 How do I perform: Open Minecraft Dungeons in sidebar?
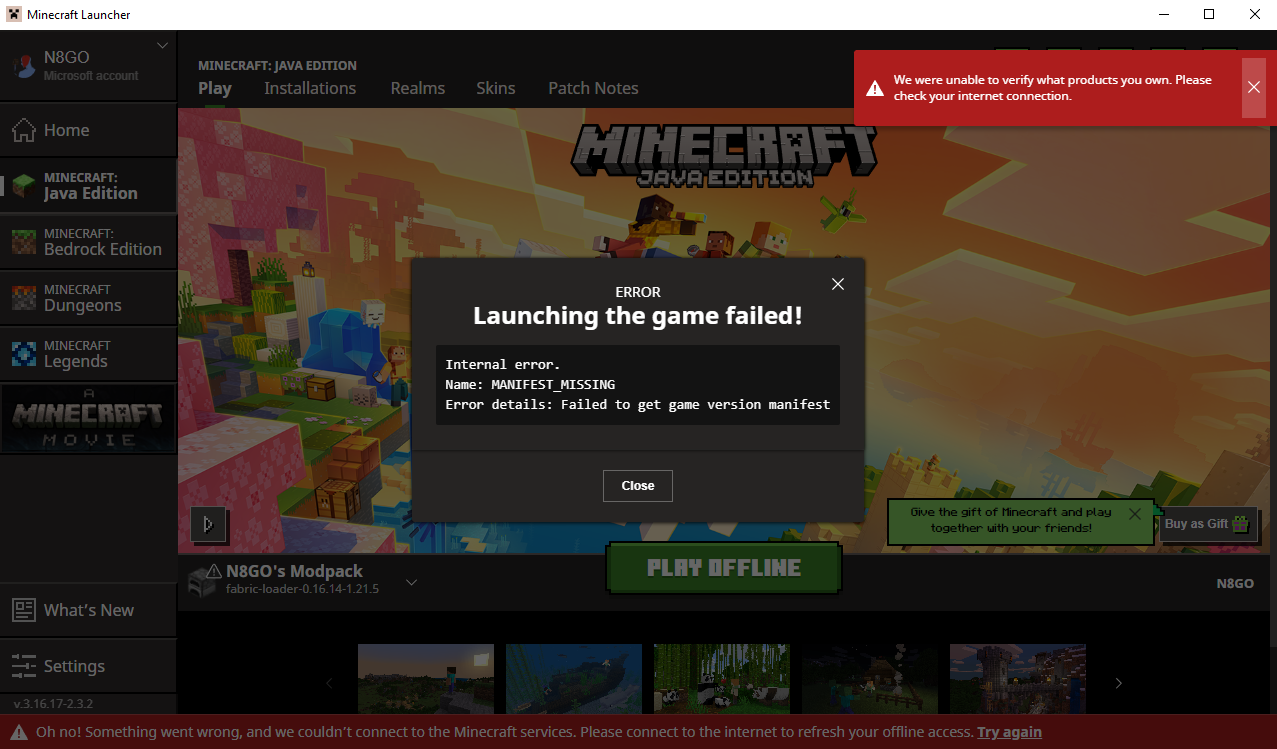pyautogui.click(x=88, y=298)
